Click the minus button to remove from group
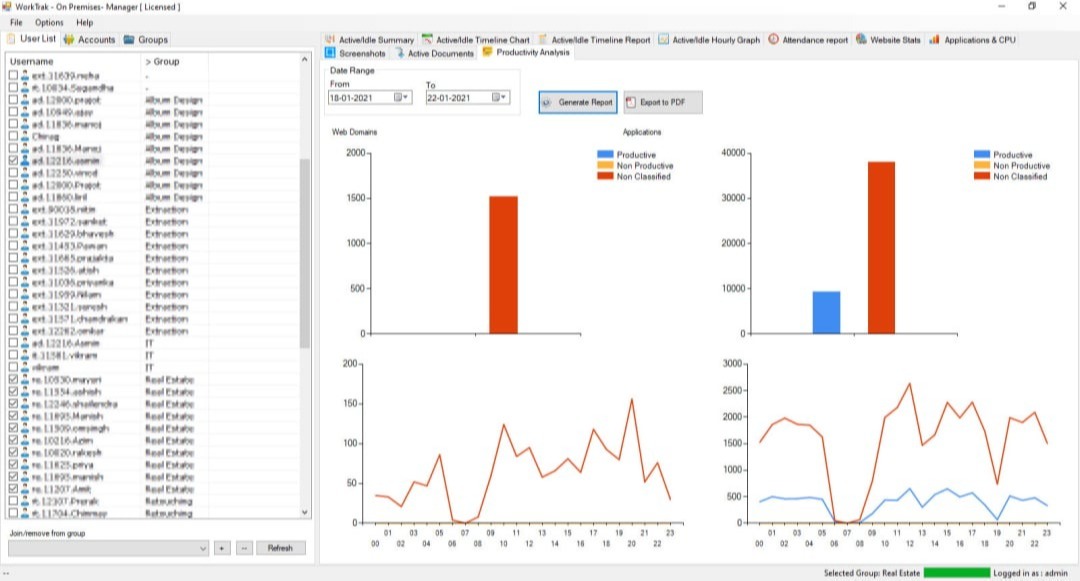 click(244, 548)
